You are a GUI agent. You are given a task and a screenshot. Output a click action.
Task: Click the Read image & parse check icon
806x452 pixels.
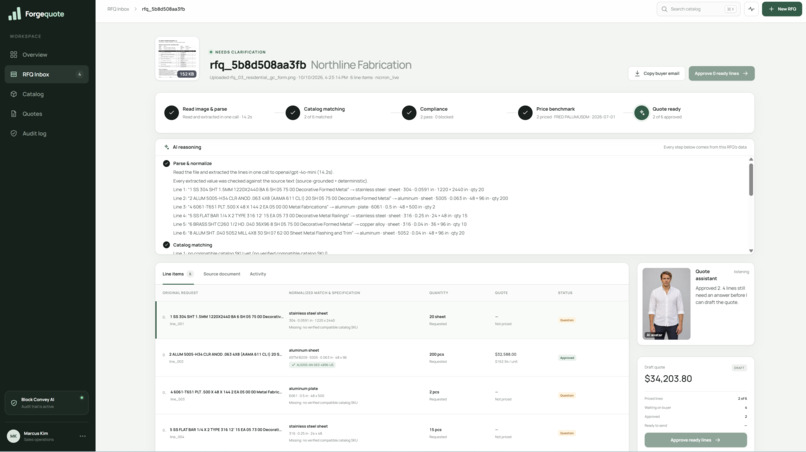[171, 112]
